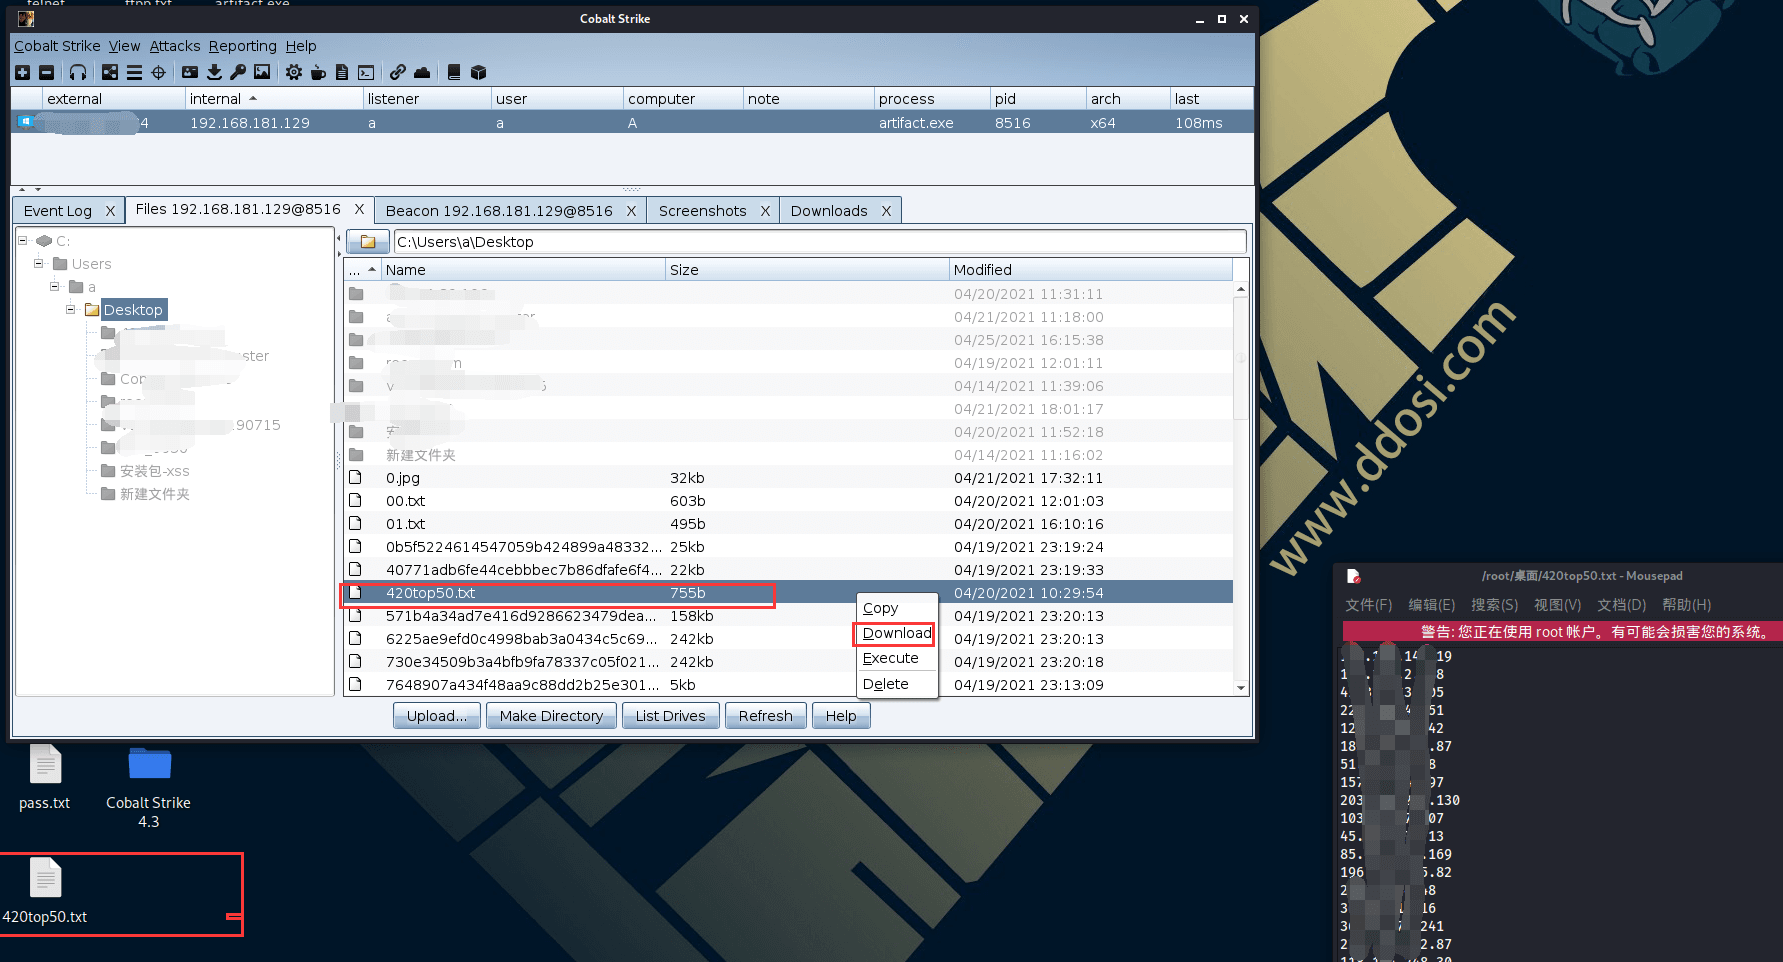
Task: Click the Disconnect from team server minus icon
Action: (x=47, y=72)
